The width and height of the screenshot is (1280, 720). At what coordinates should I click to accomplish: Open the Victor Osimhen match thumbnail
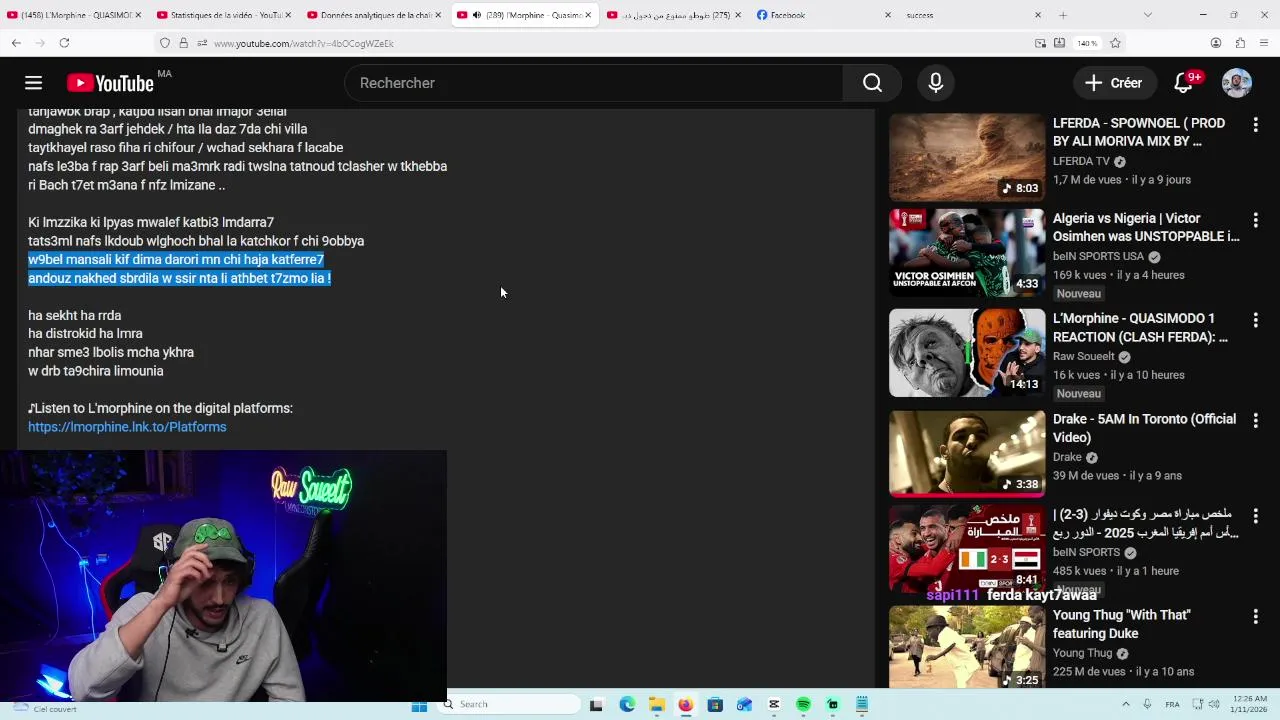tap(967, 253)
